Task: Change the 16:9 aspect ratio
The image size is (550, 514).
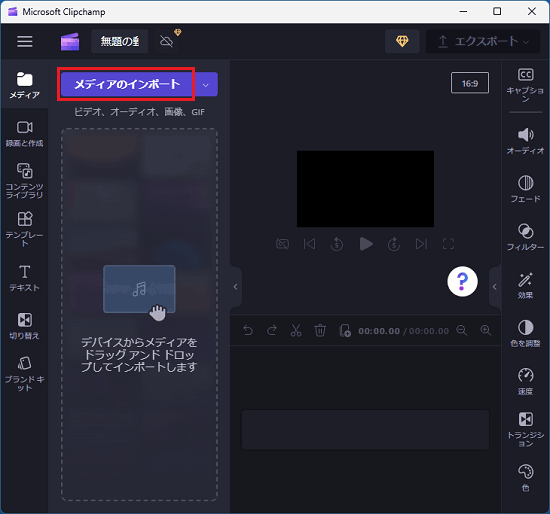Action: pyautogui.click(x=470, y=83)
